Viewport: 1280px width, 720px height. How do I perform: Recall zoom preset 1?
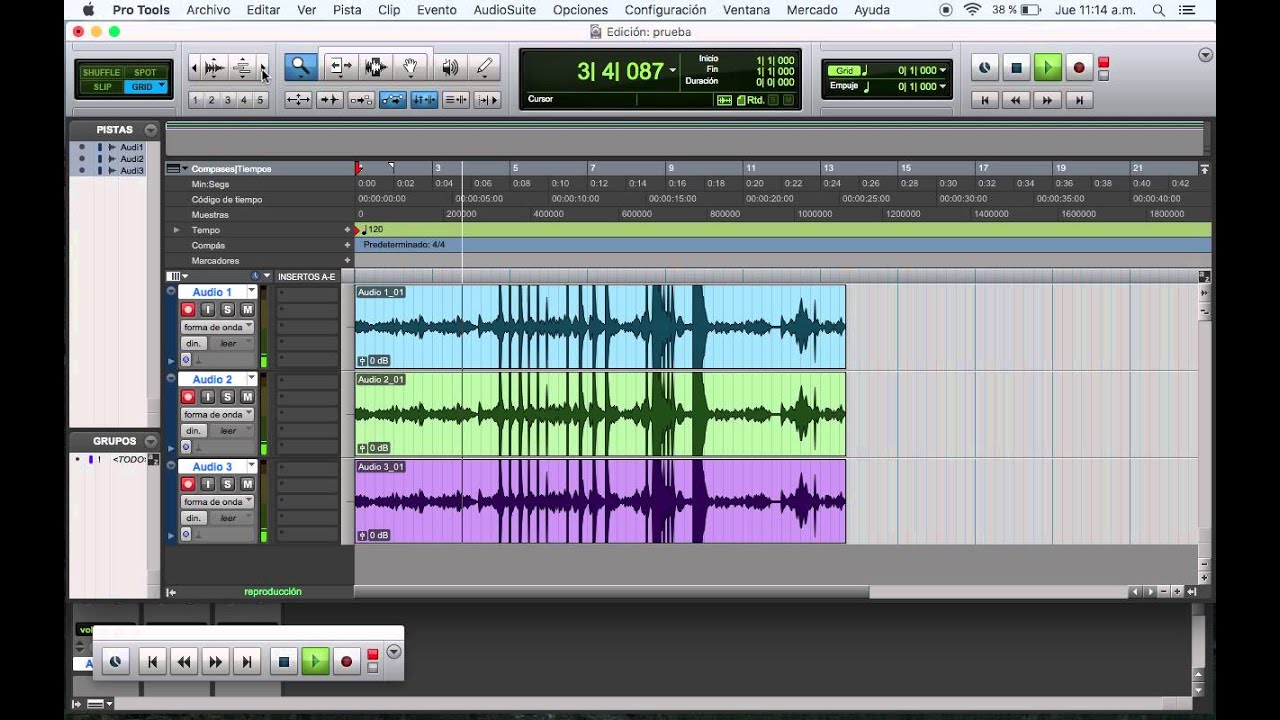click(x=195, y=100)
